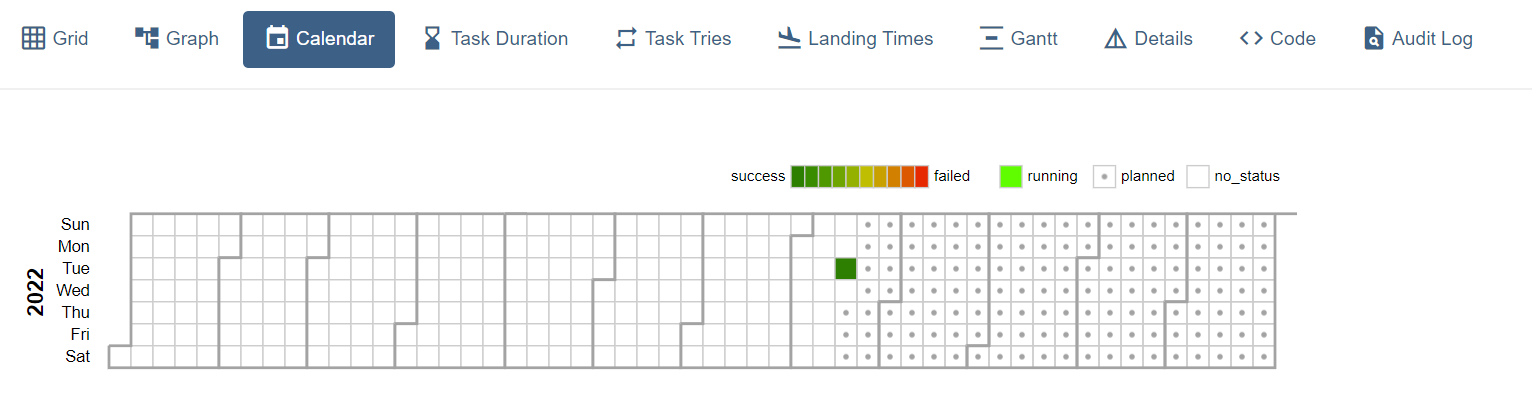Click the Graph hierarchy icon
Viewport: 1532px width, 415px height.
tap(147, 39)
